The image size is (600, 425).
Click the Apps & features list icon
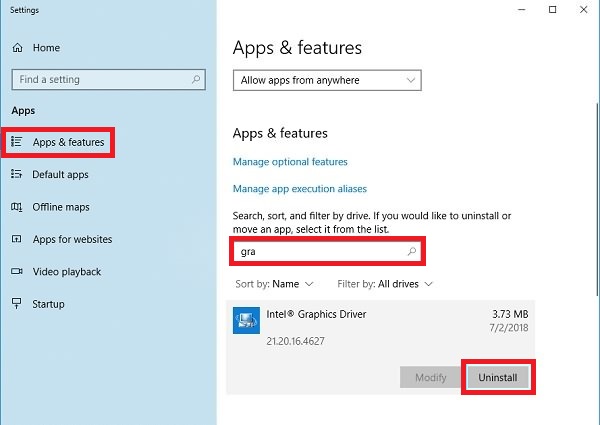pos(17,143)
